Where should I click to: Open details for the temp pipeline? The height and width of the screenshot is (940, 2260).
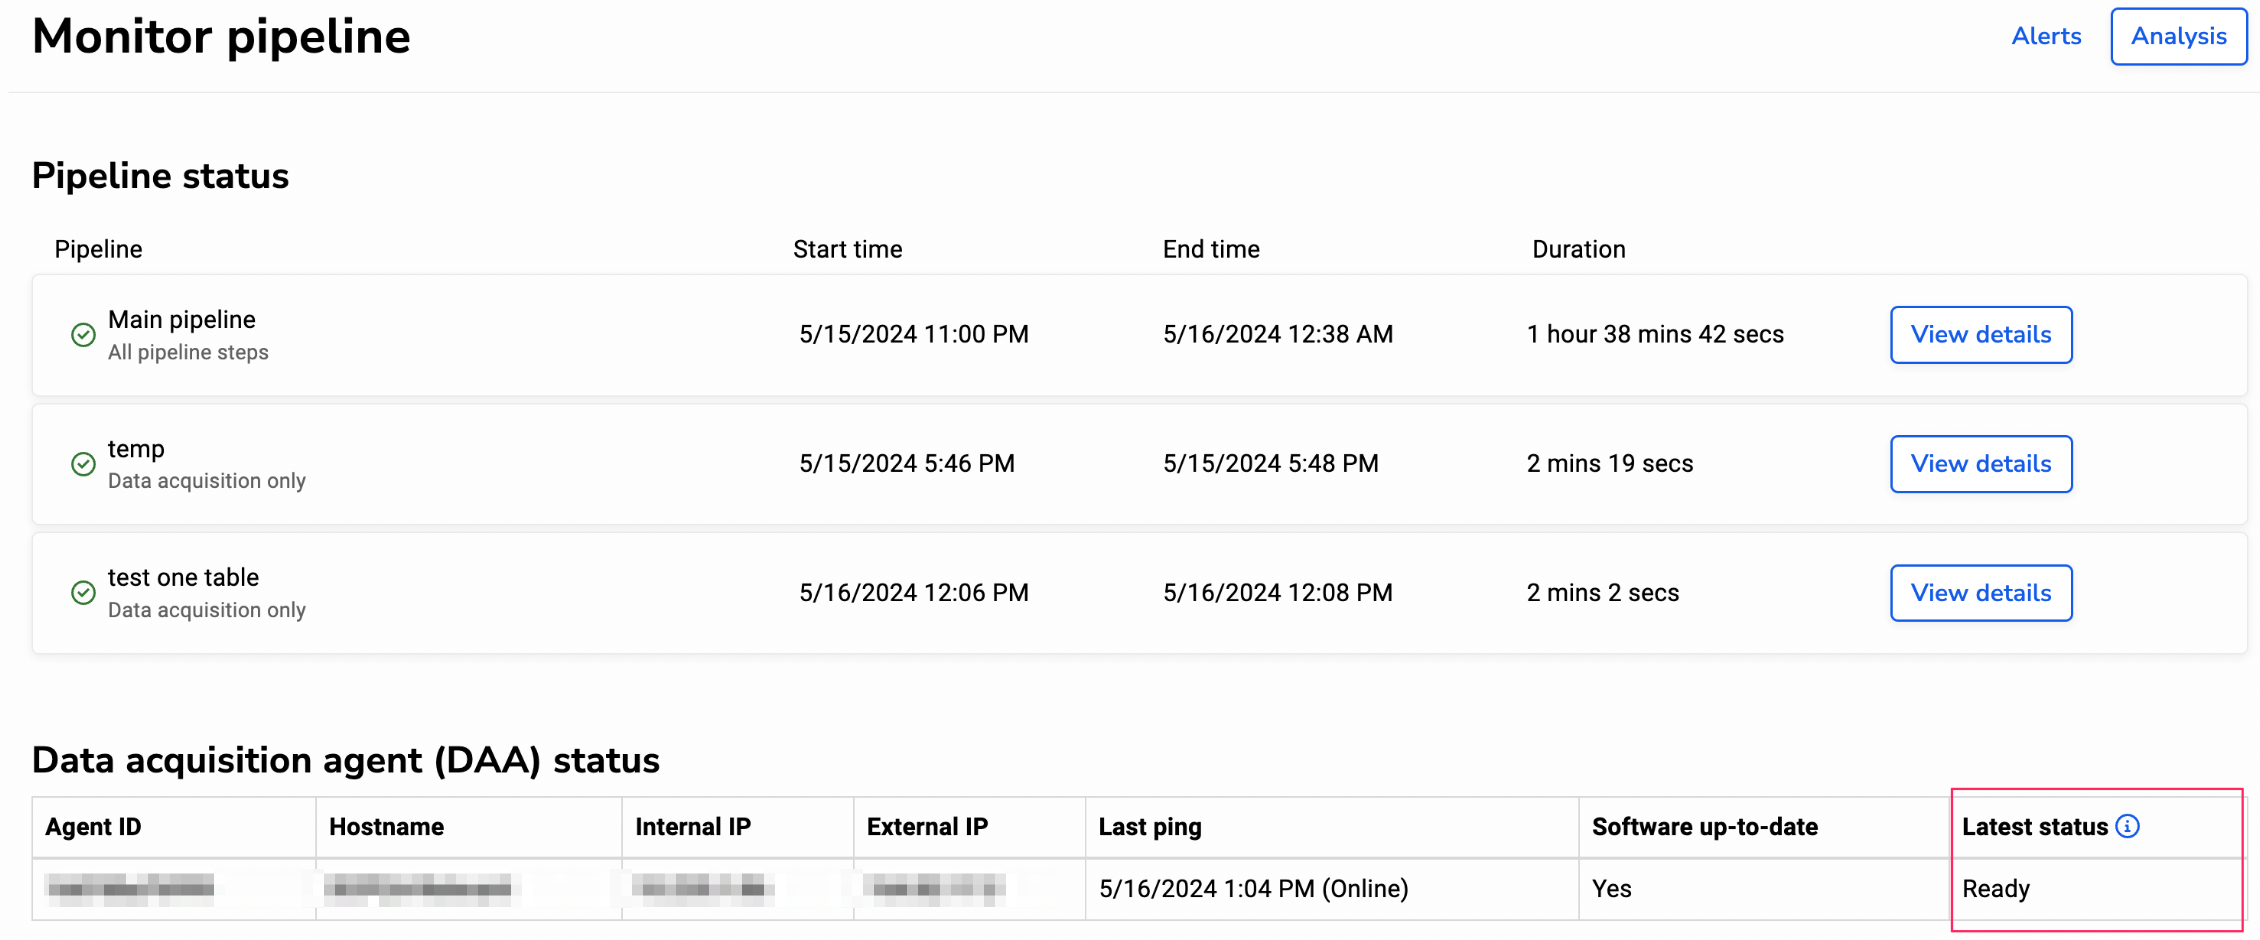click(x=1981, y=463)
